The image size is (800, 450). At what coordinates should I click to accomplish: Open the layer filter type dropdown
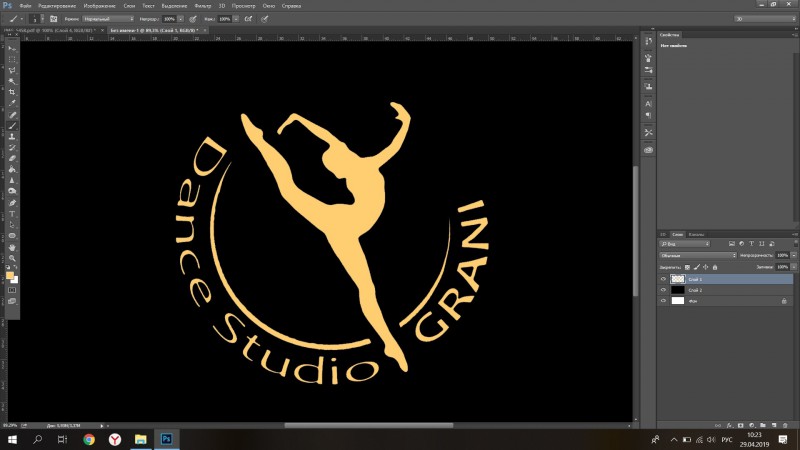point(684,244)
